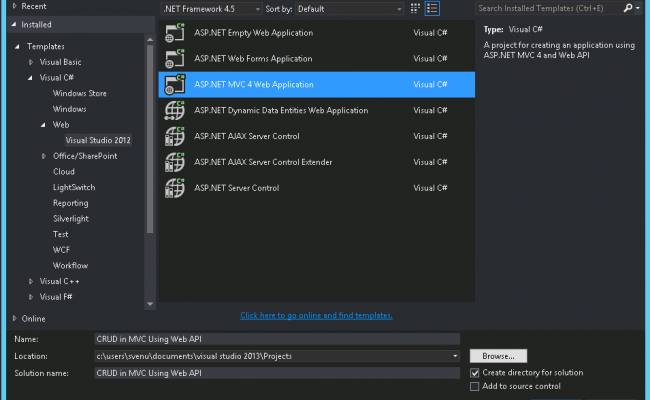Click the Solution name input field
The image size is (650, 400).
[x=277, y=373]
